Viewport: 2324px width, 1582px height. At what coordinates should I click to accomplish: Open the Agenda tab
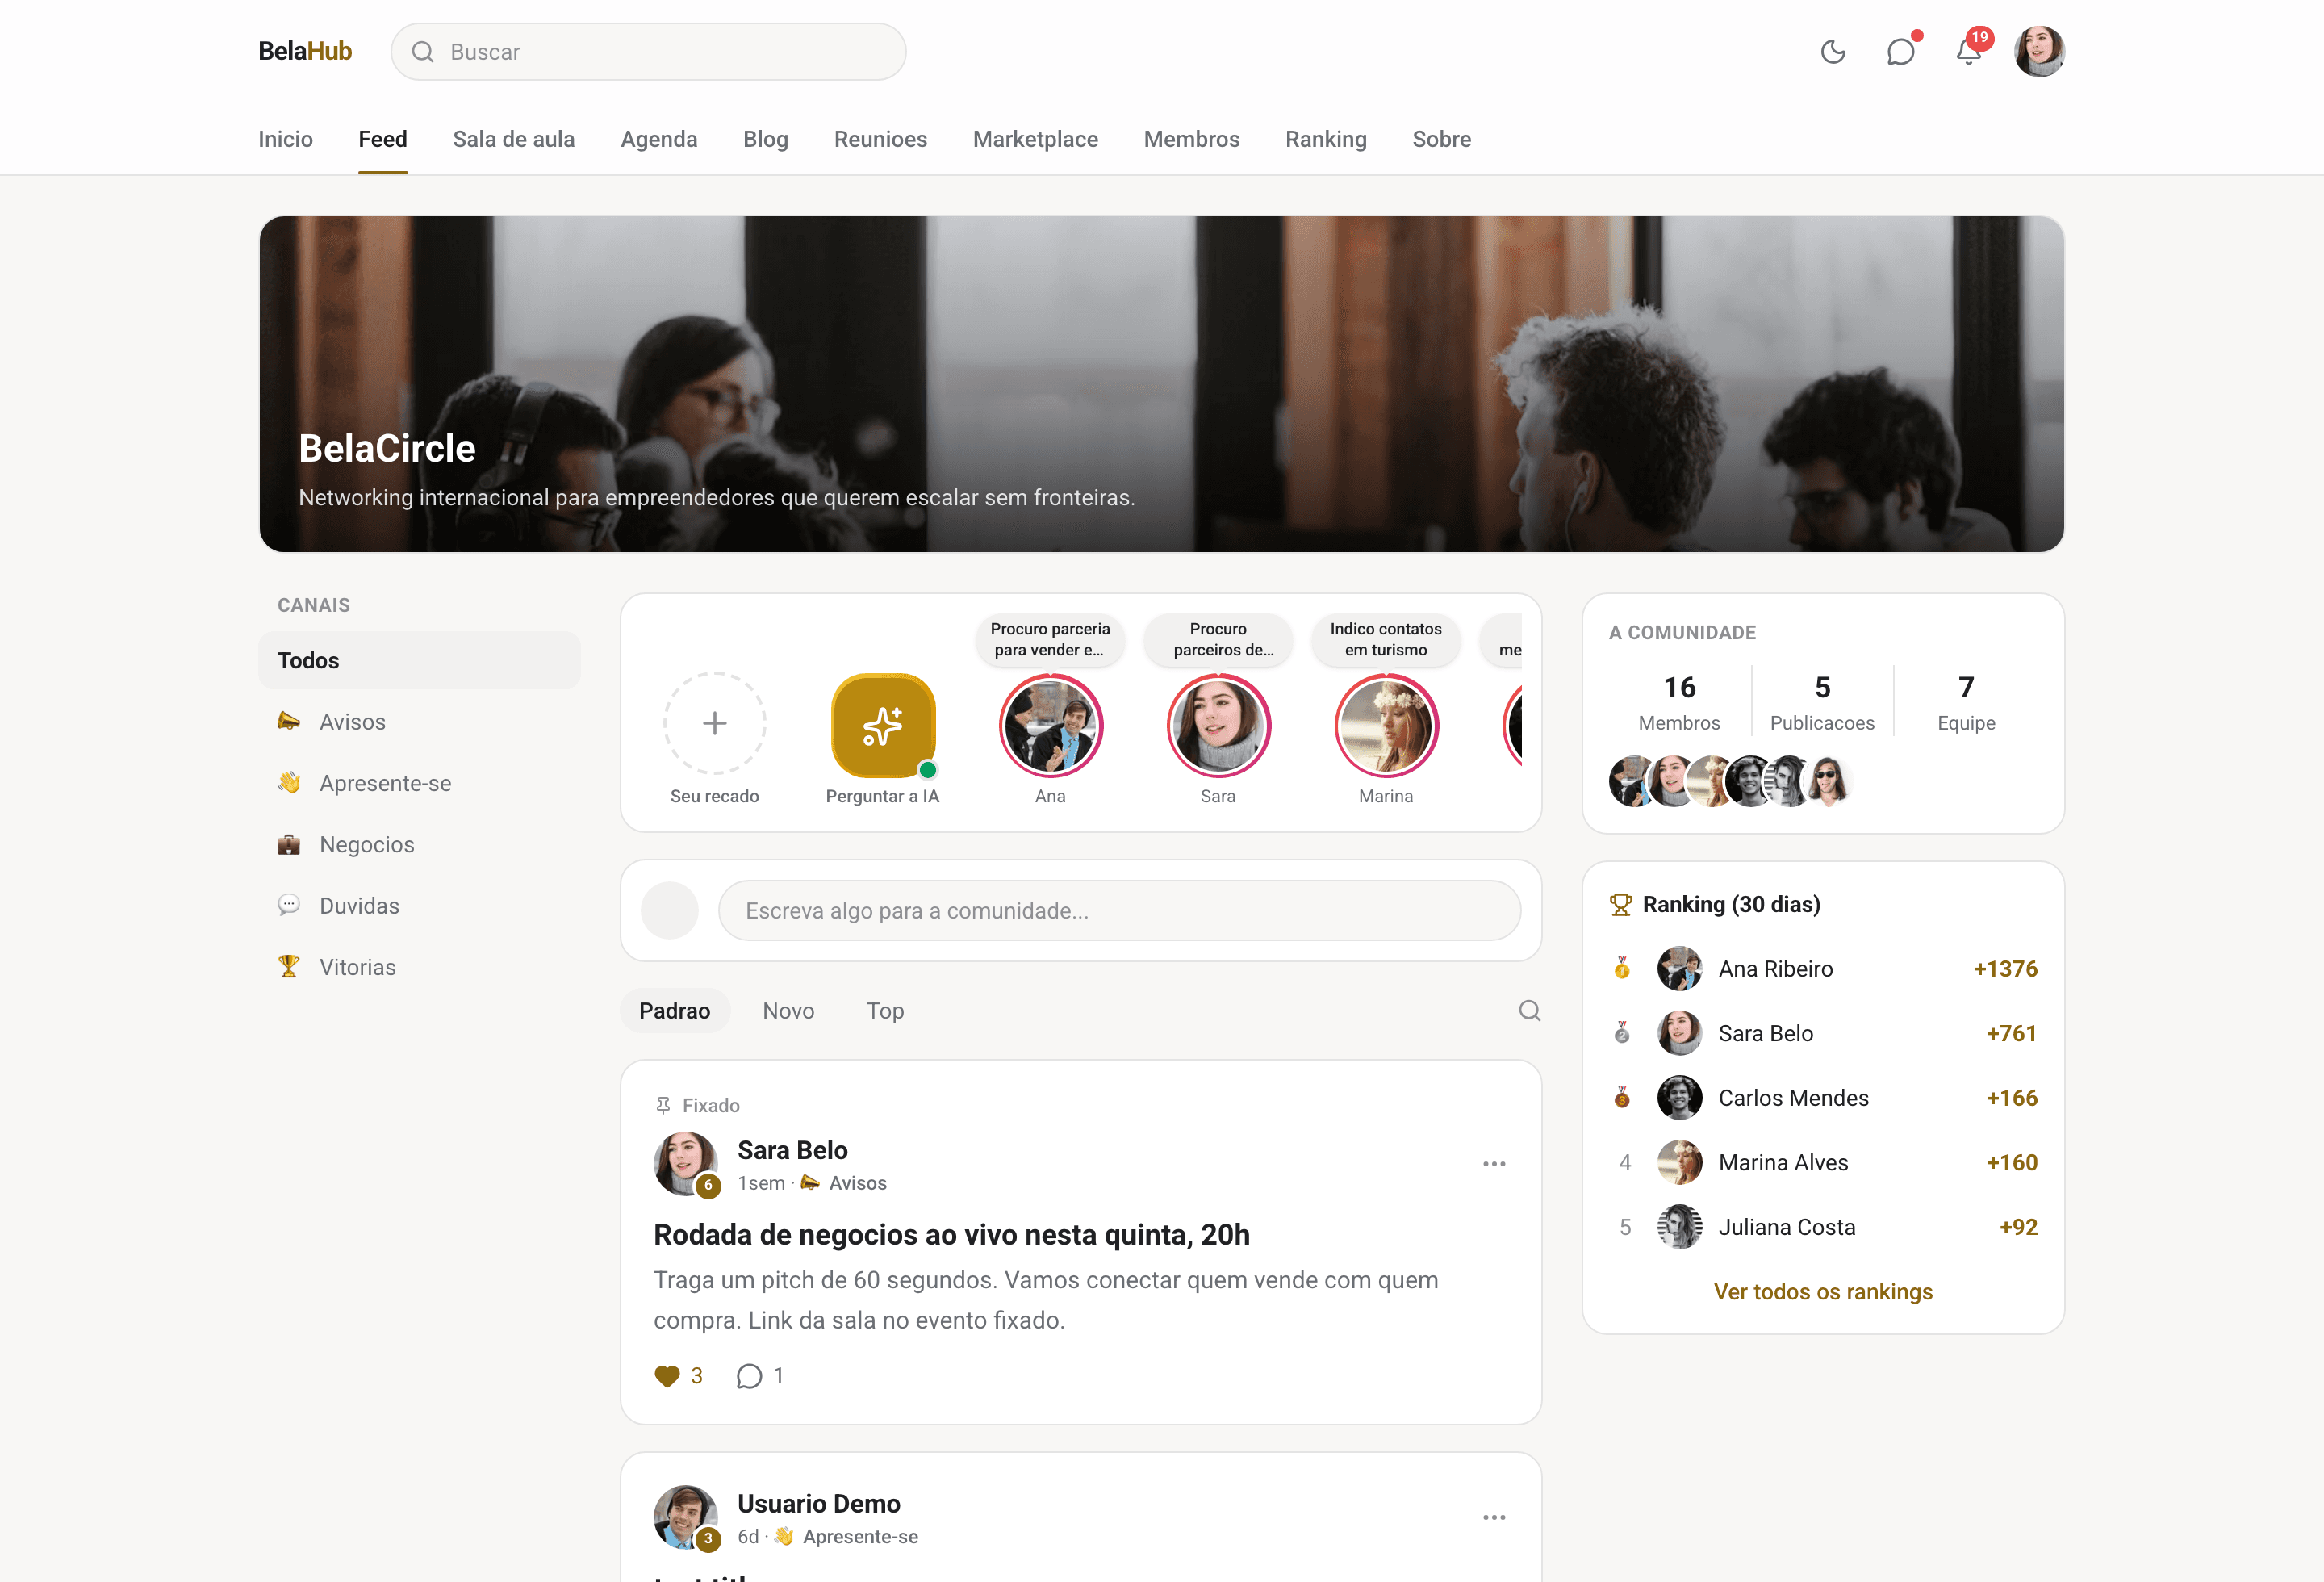[659, 139]
